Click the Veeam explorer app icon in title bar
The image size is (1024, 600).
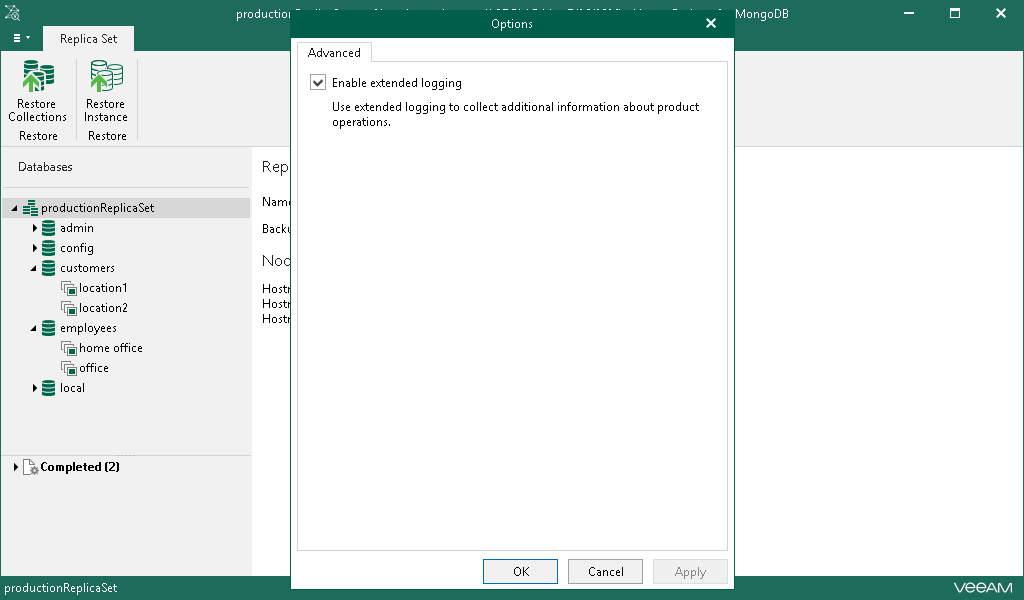pos(12,13)
